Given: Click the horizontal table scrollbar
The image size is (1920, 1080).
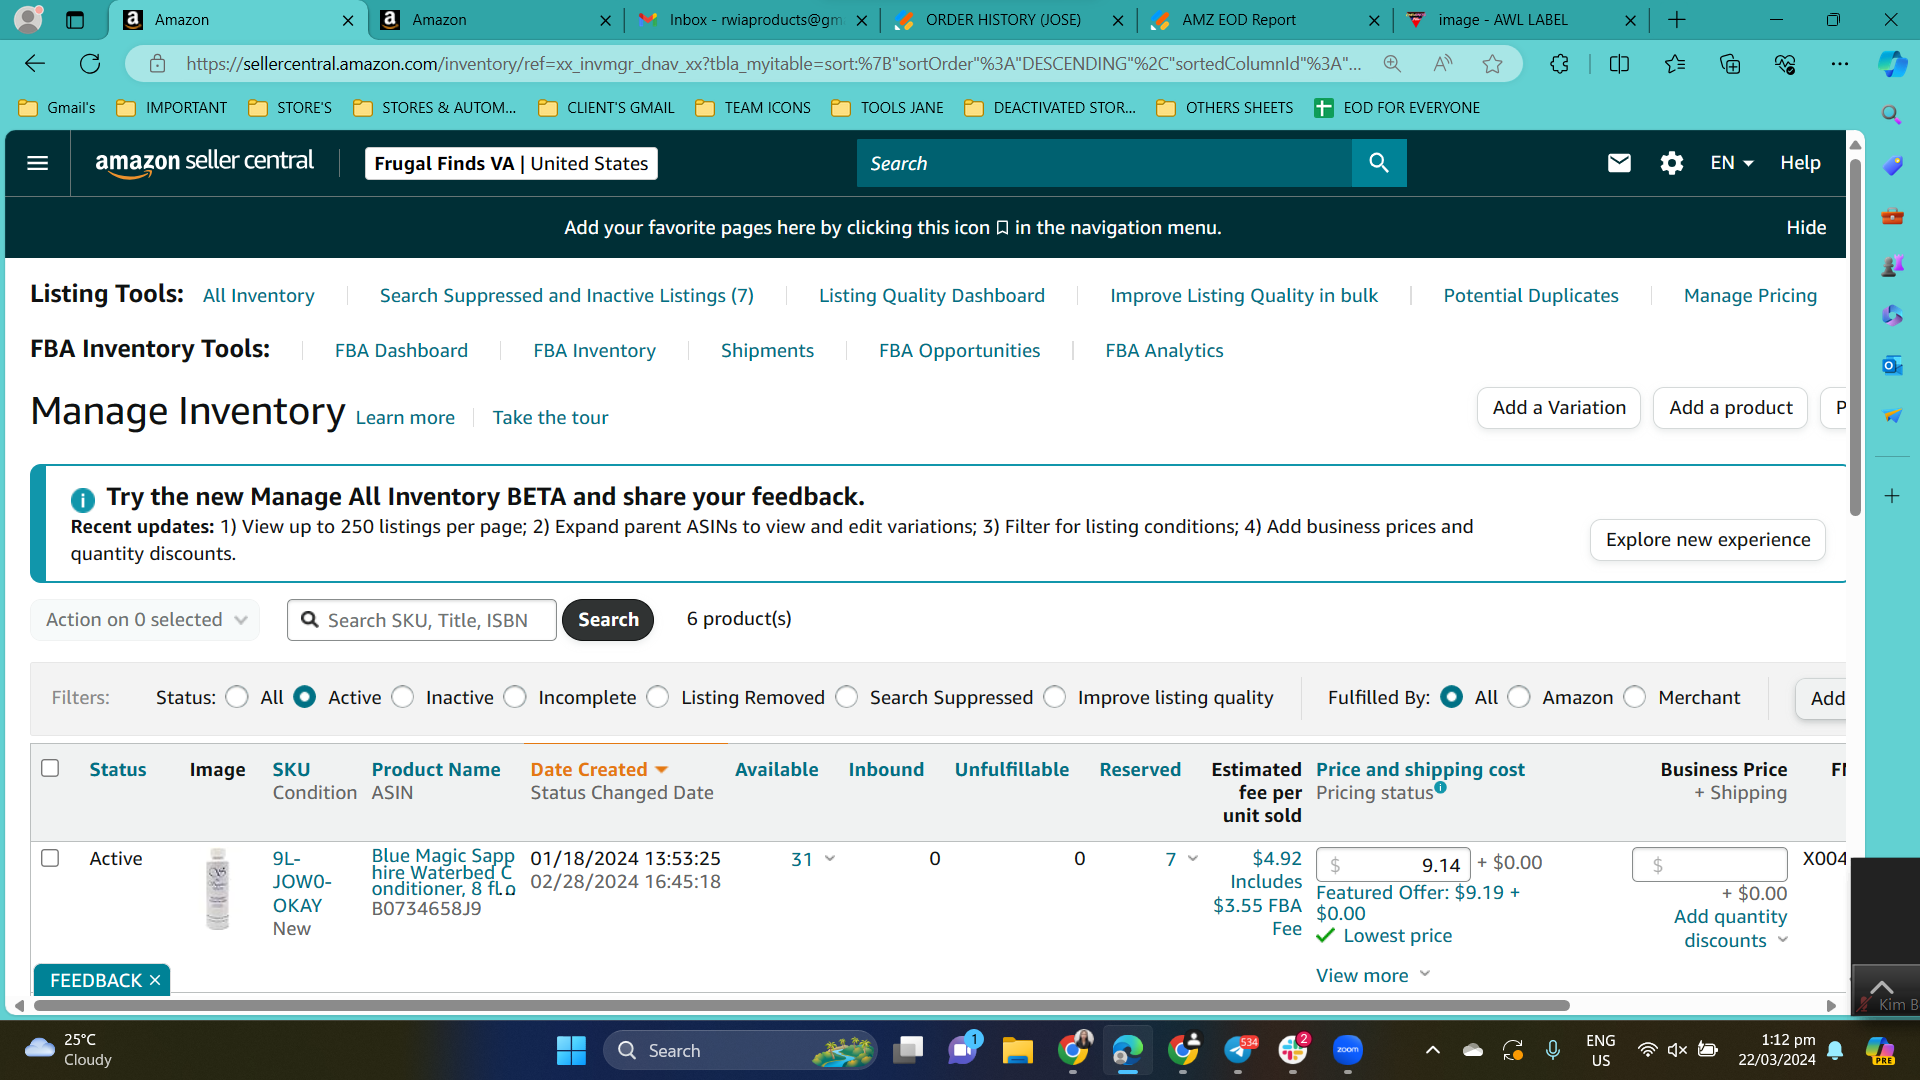Looking at the screenshot, I should 801,1005.
